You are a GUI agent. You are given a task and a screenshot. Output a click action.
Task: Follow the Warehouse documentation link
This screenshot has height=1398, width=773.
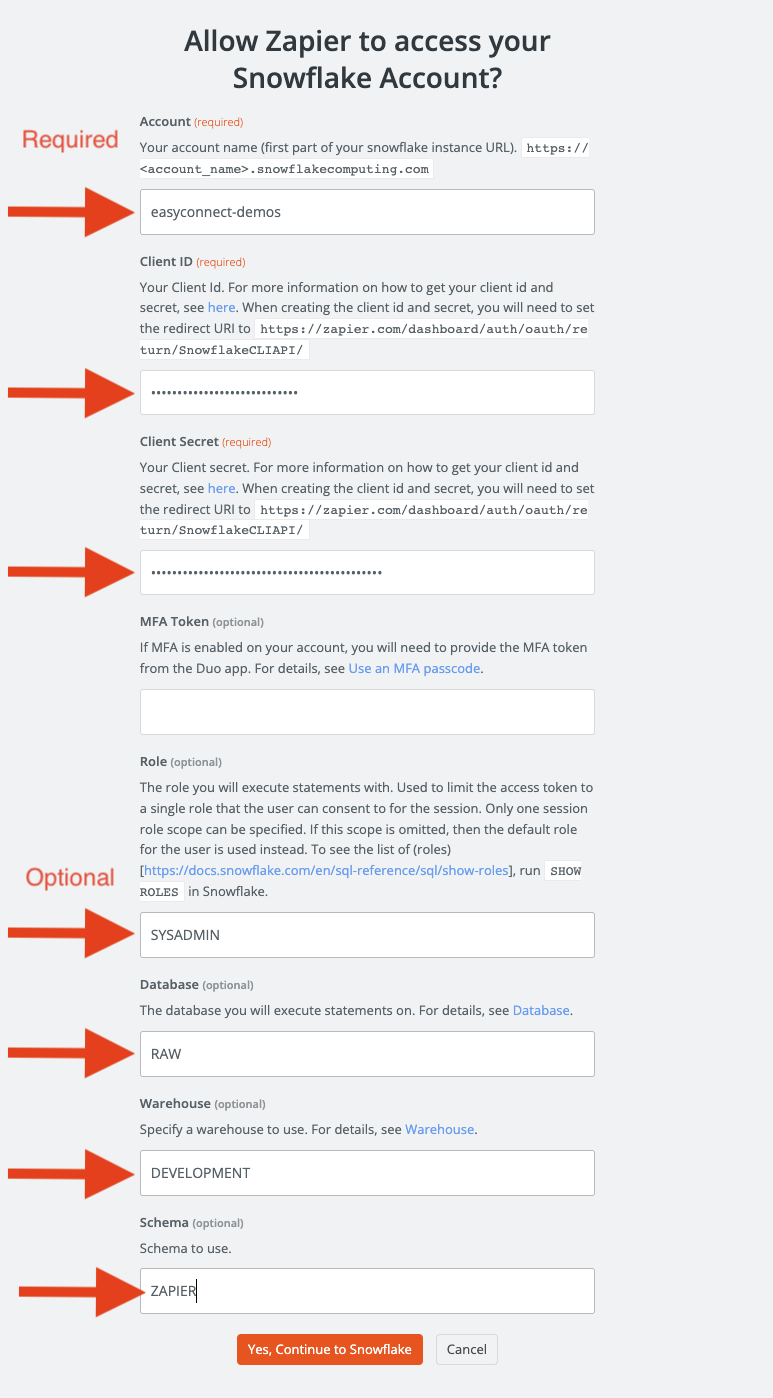[439, 1129]
